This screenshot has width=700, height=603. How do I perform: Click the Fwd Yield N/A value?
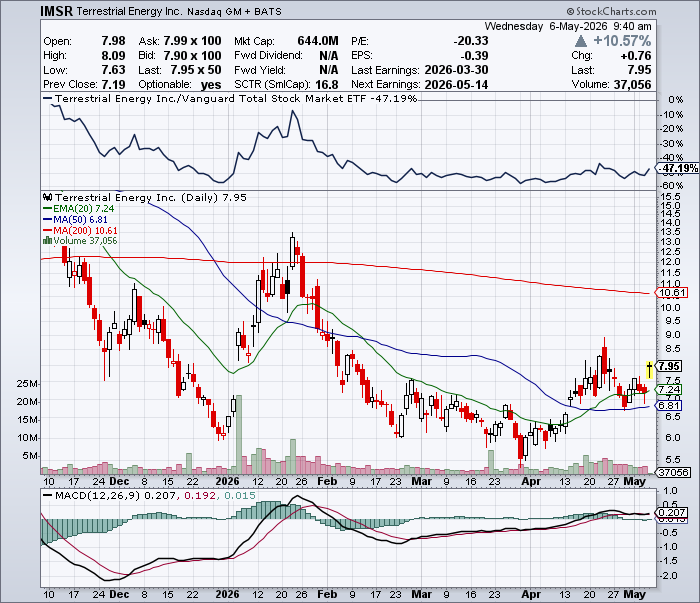click(329, 70)
